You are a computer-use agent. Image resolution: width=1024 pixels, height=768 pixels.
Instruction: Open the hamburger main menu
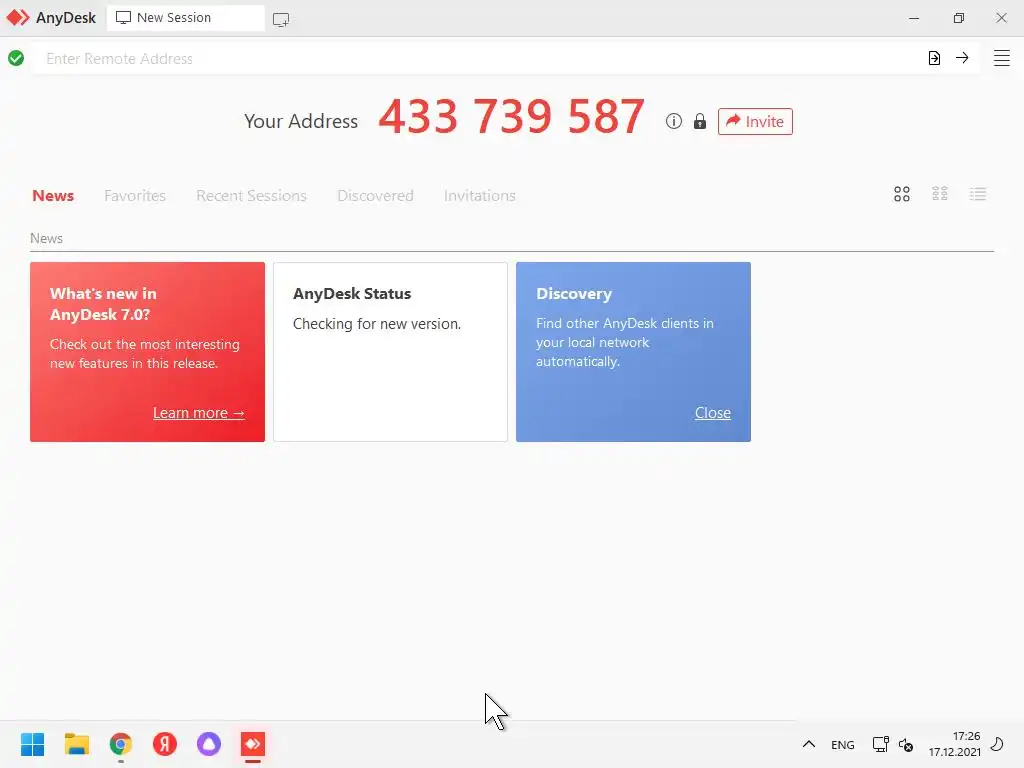point(1001,58)
